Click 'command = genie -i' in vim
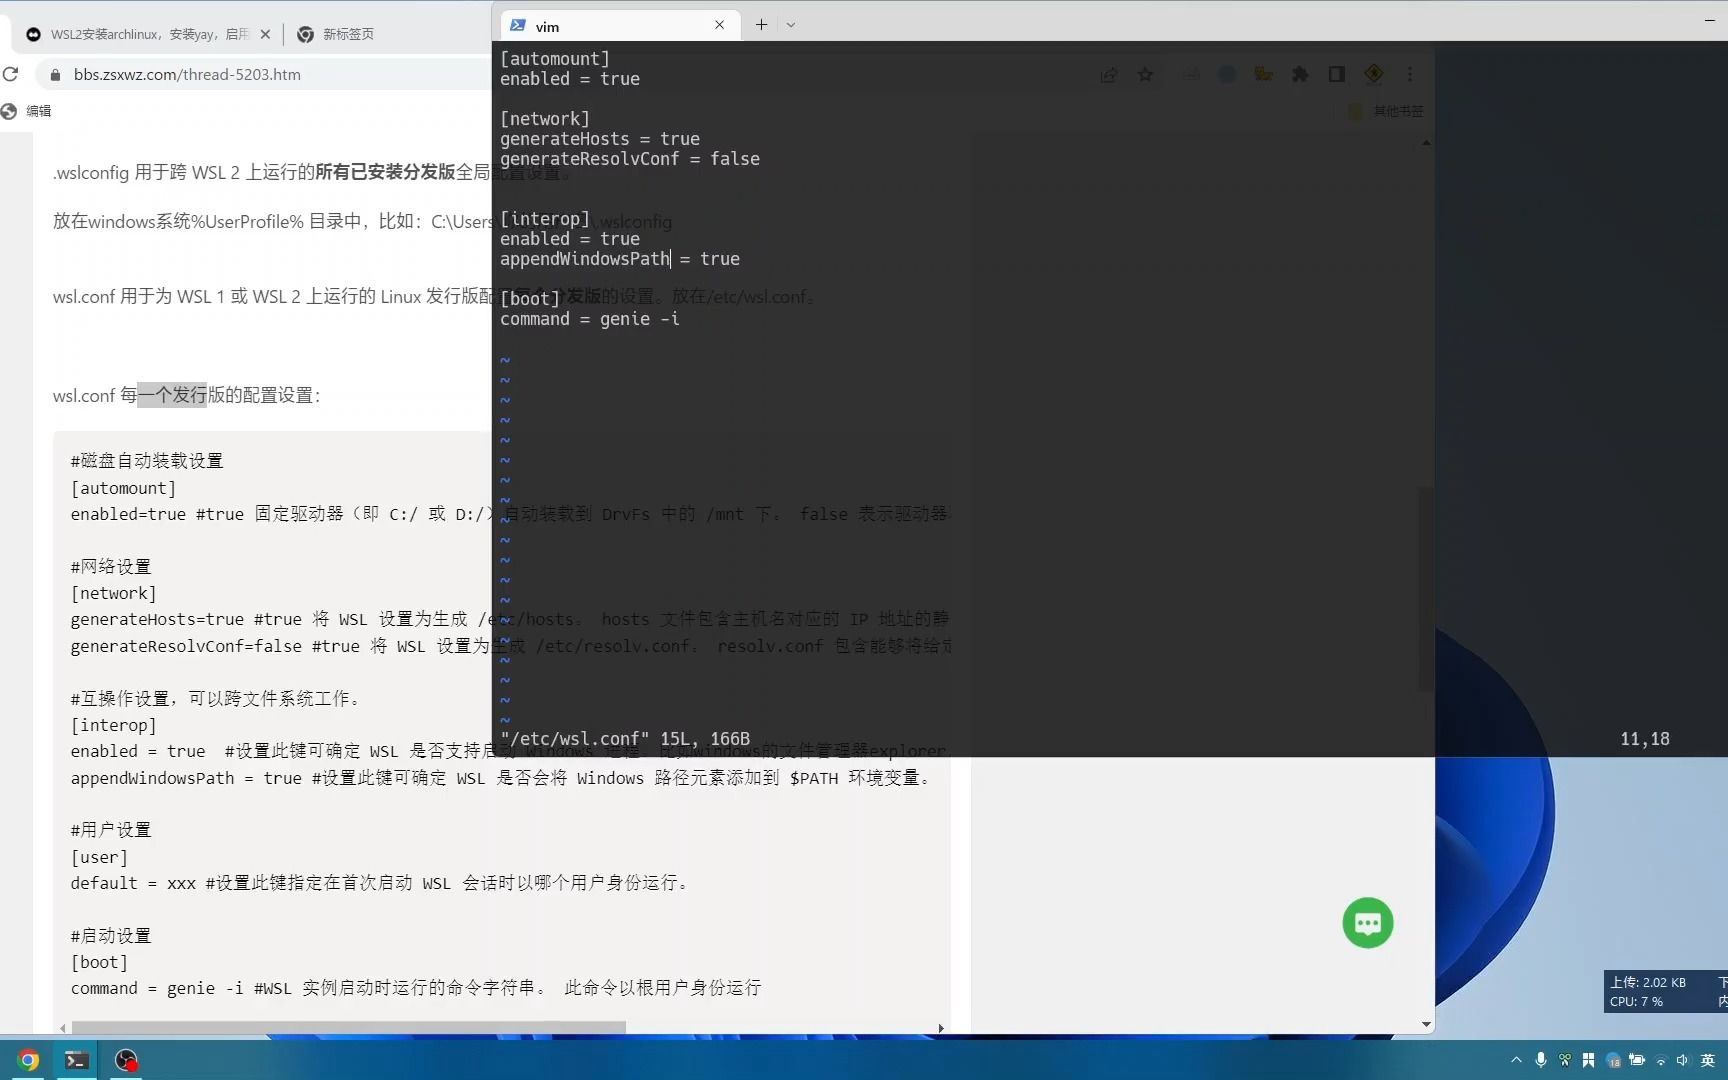Viewport: 1728px width, 1080px height. pyautogui.click(x=590, y=319)
